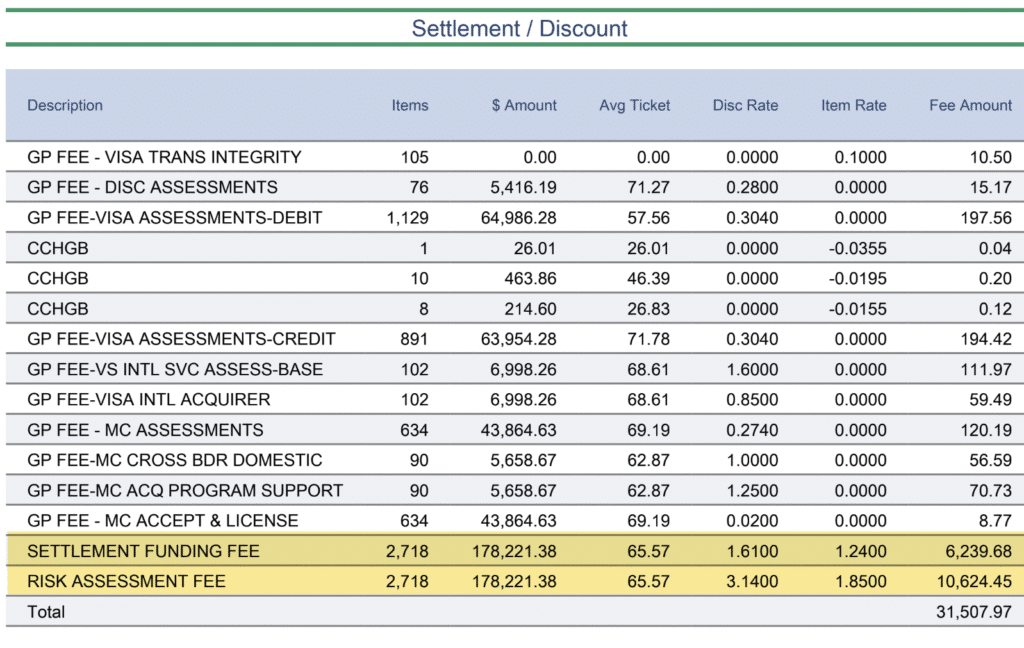Click the Description column header
The height and width of the screenshot is (648, 1024).
(x=65, y=105)
